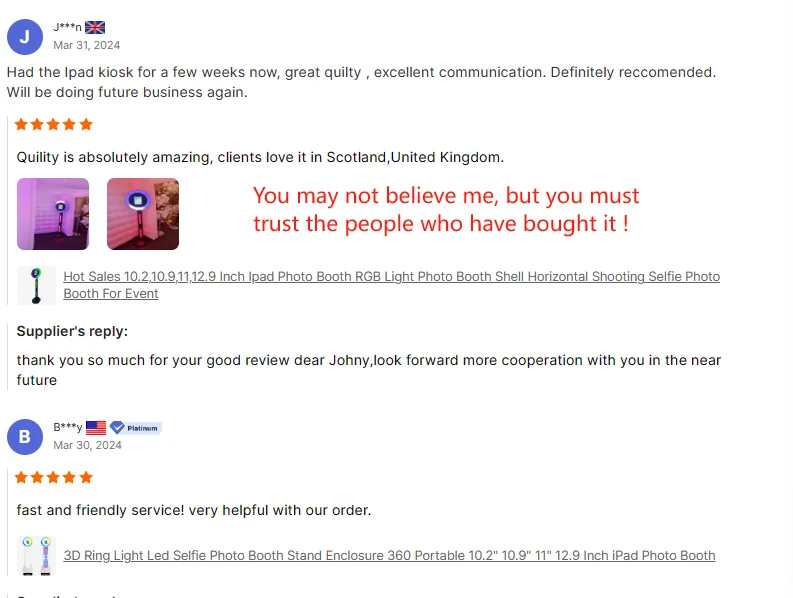
Task: Click the reviewer name J***n
Action: (67, 27)
